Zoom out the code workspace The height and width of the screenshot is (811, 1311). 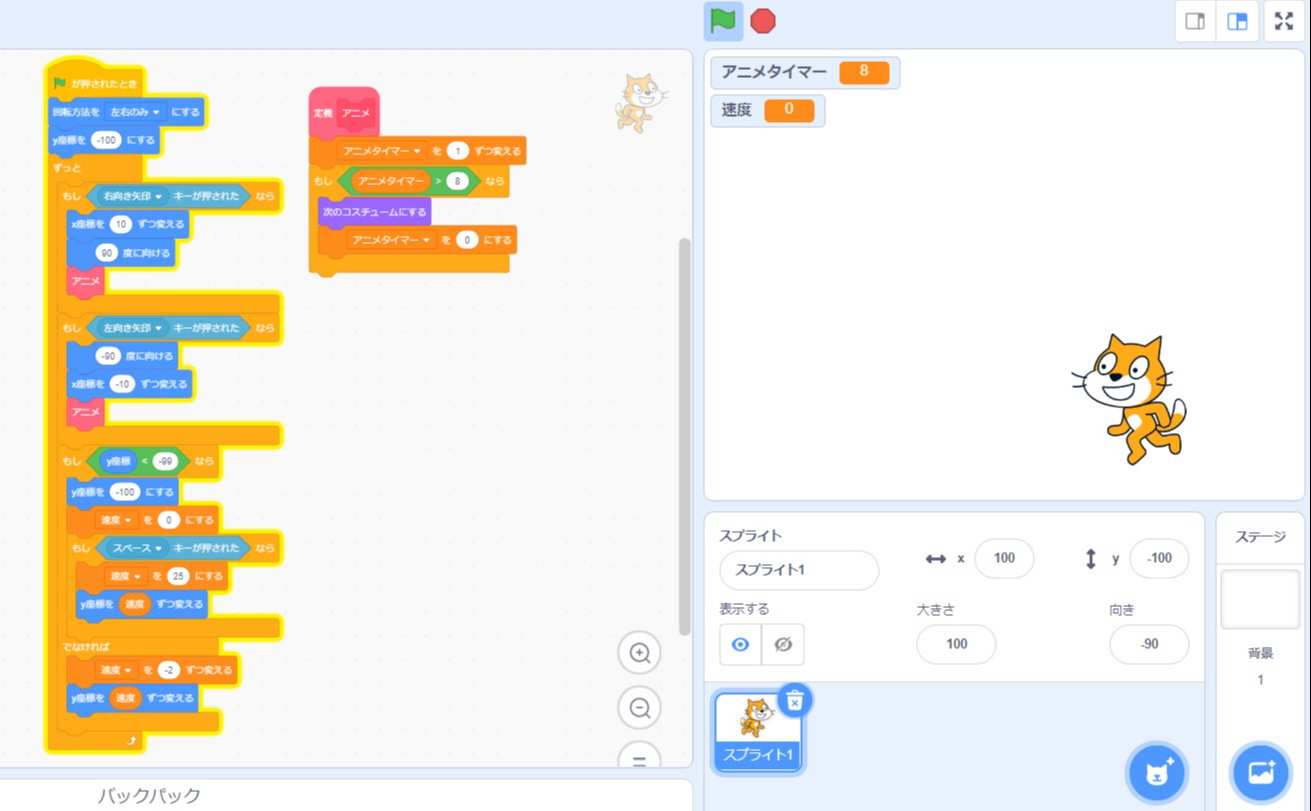tap(639, 708)
